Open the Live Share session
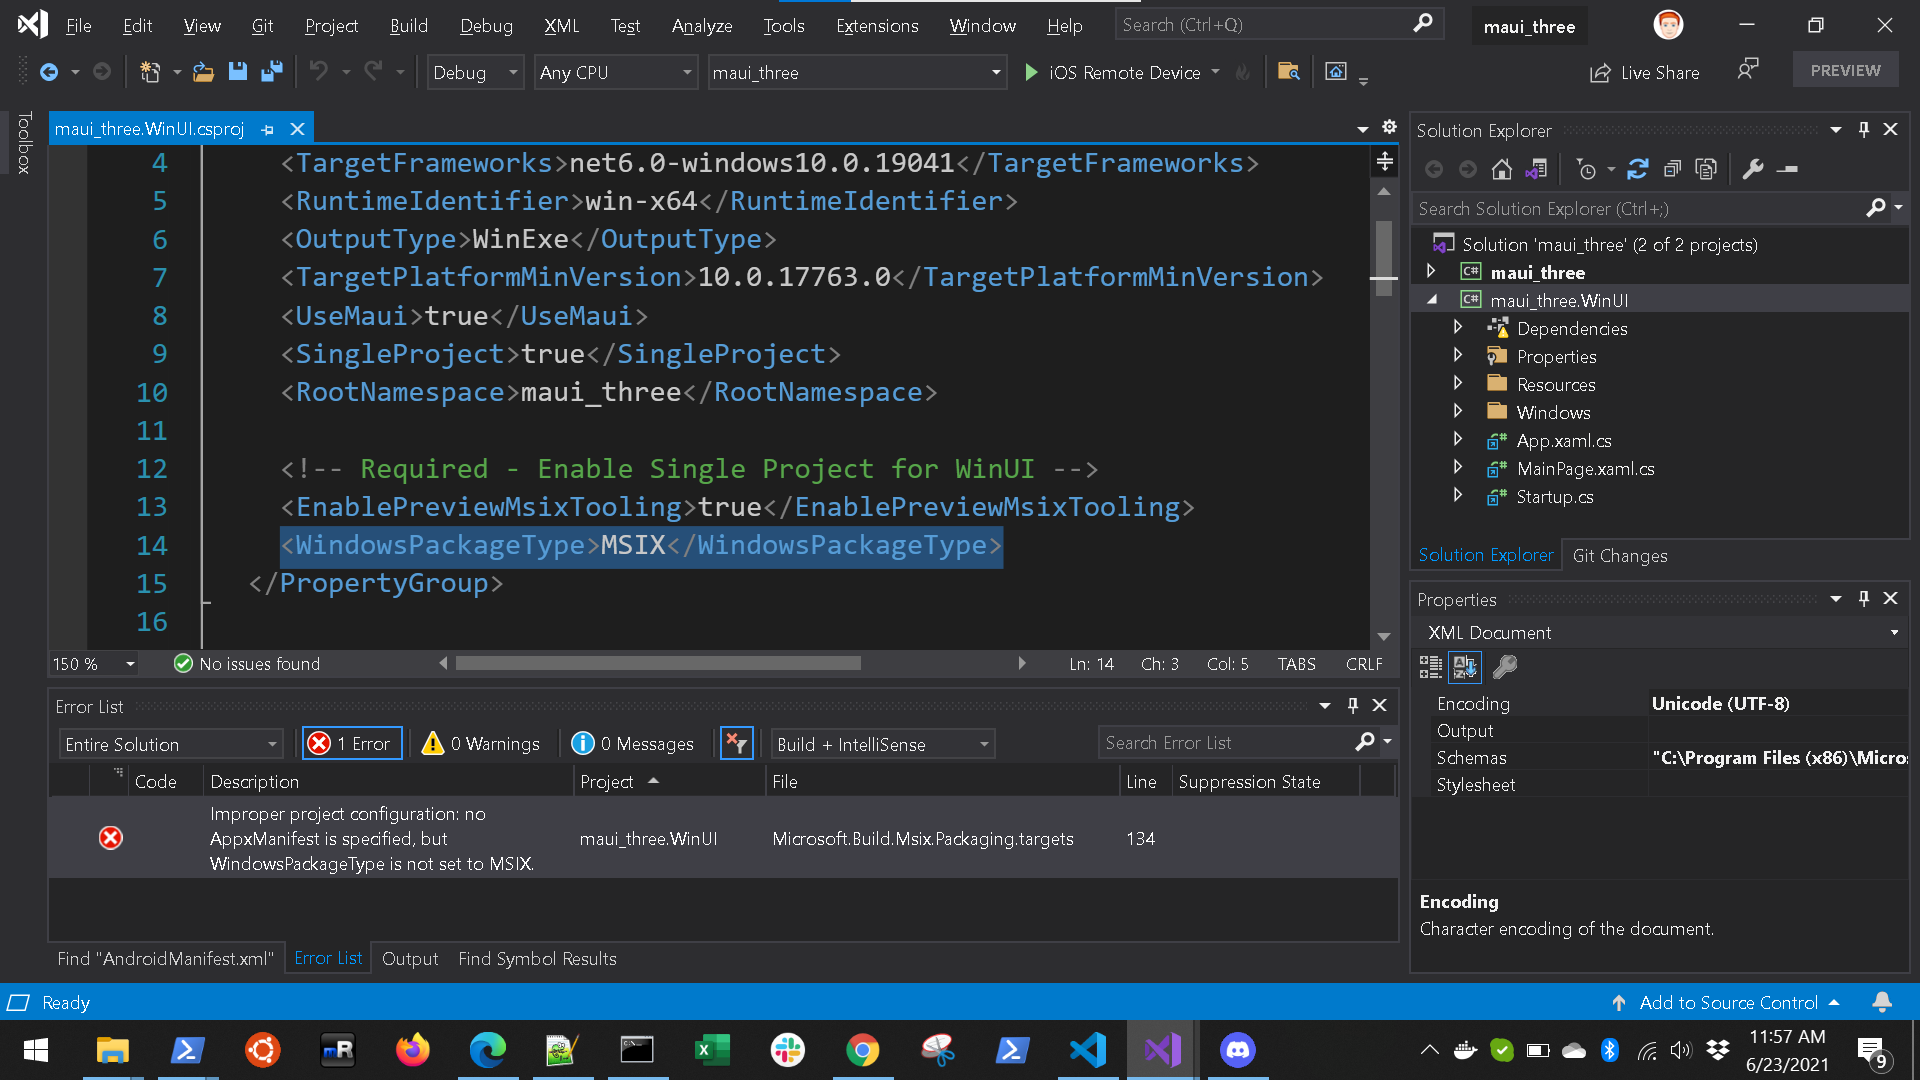Viewport: 1920px width, 1080px height. point(1644,72)
